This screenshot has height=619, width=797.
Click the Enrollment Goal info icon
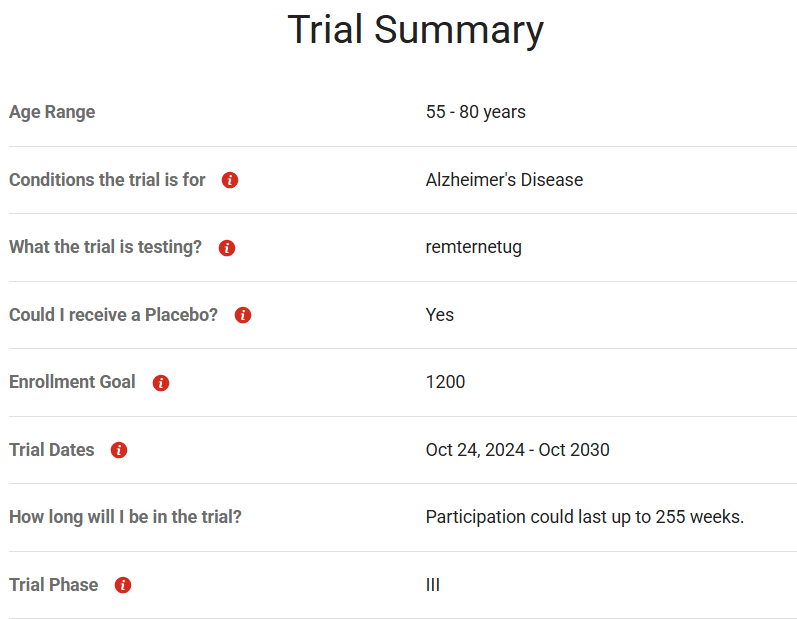coord(161,383)
